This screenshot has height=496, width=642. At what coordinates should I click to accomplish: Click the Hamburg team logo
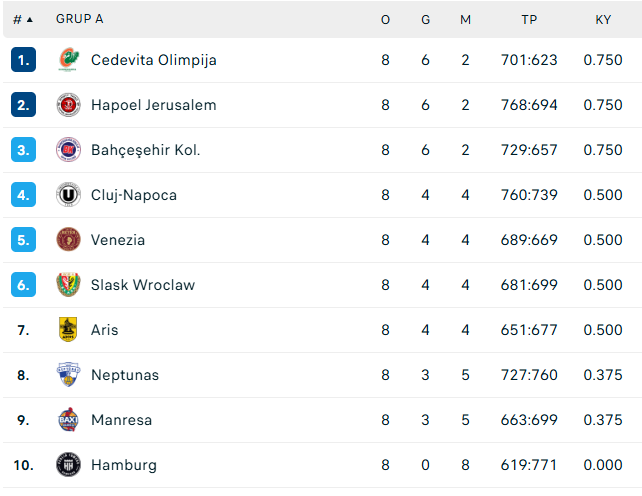(x=68, y=465)
